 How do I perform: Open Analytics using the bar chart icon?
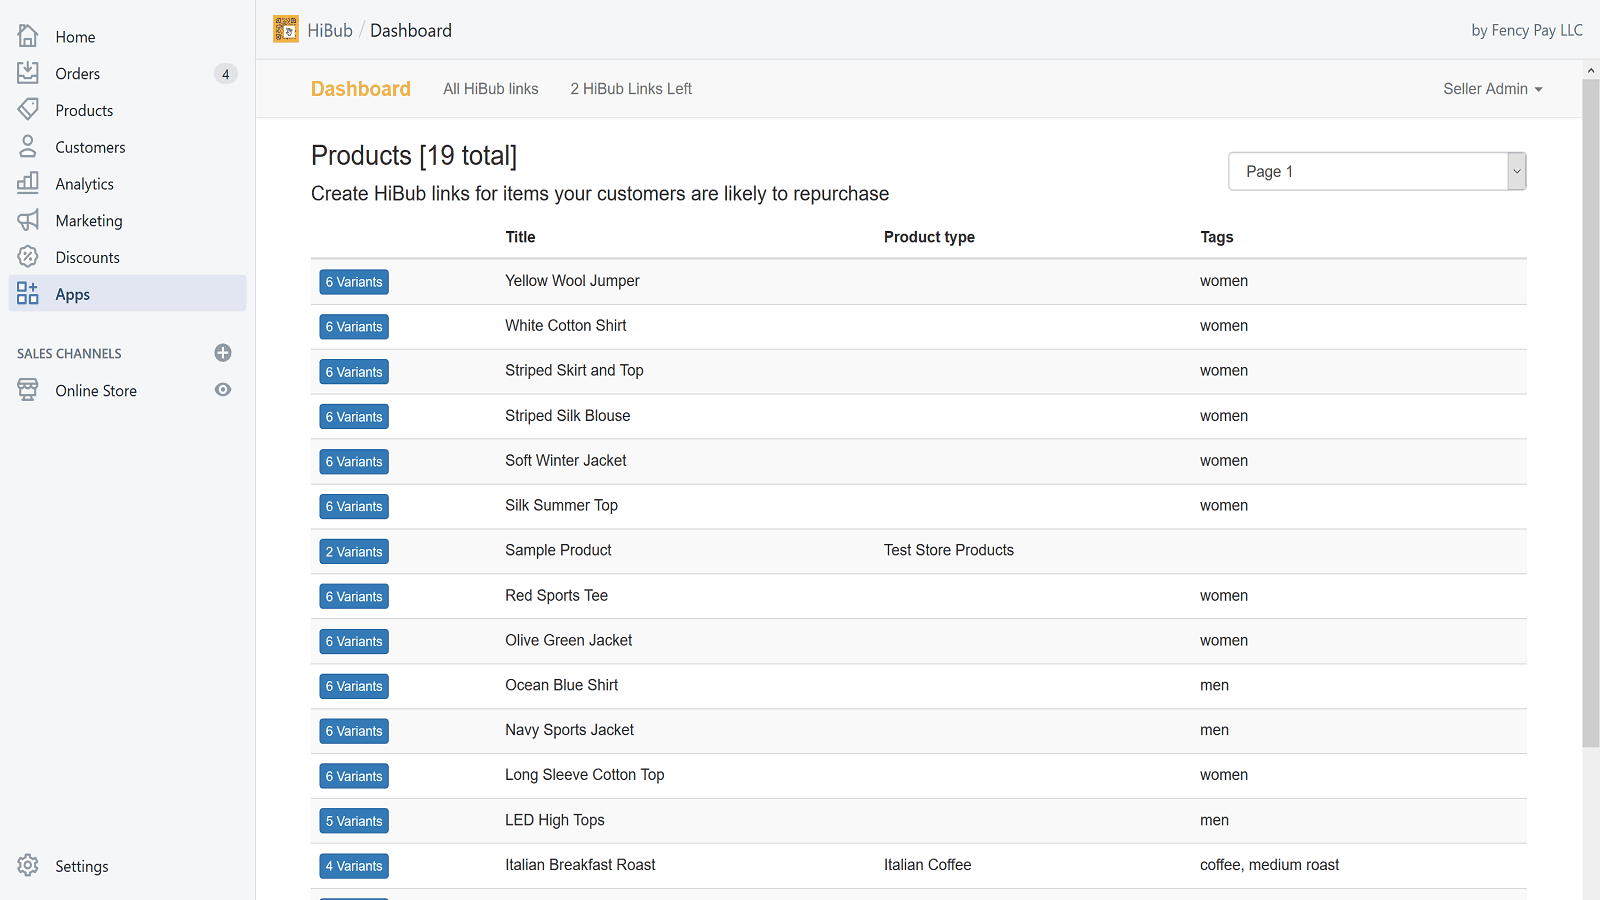click(28, 183)
